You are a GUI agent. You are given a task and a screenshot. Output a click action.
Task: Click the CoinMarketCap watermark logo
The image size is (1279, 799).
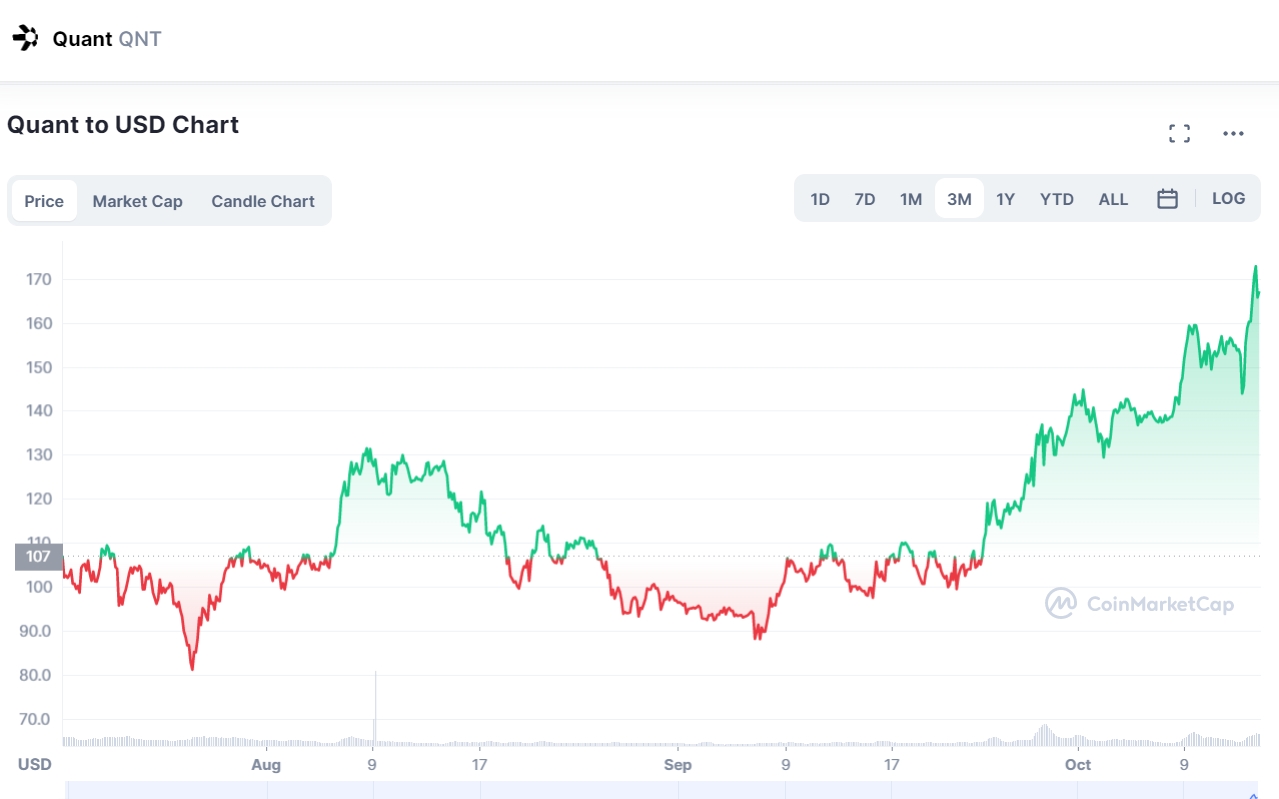tap(1139, 603)
